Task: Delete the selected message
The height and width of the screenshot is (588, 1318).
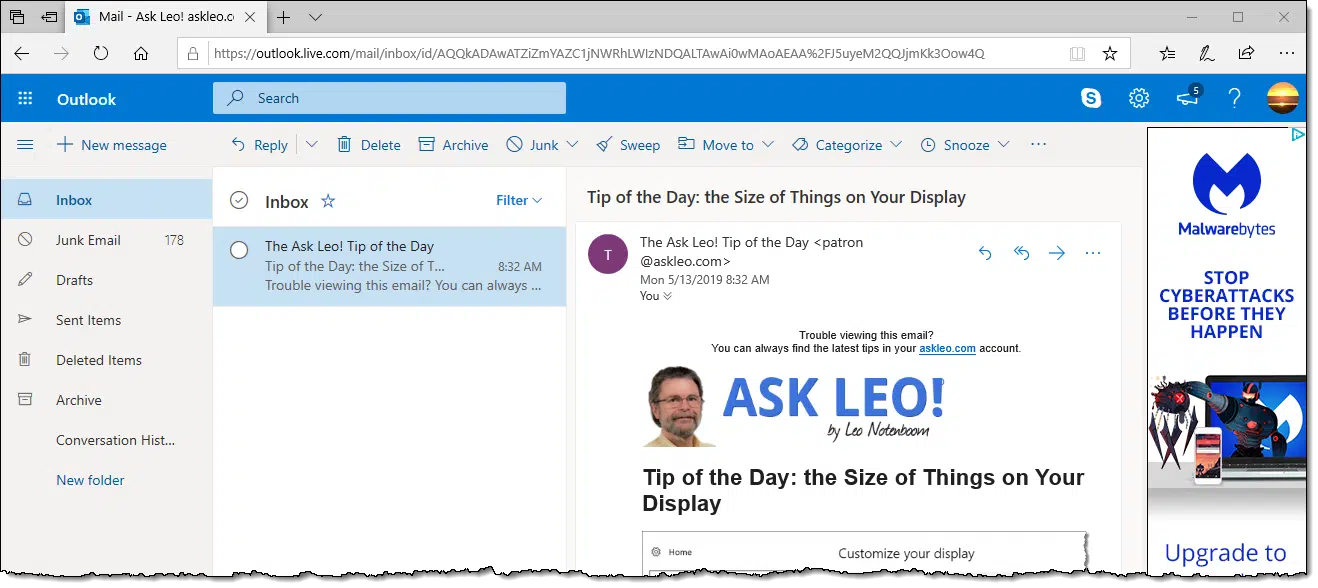Action: click(x=369, y=145)
